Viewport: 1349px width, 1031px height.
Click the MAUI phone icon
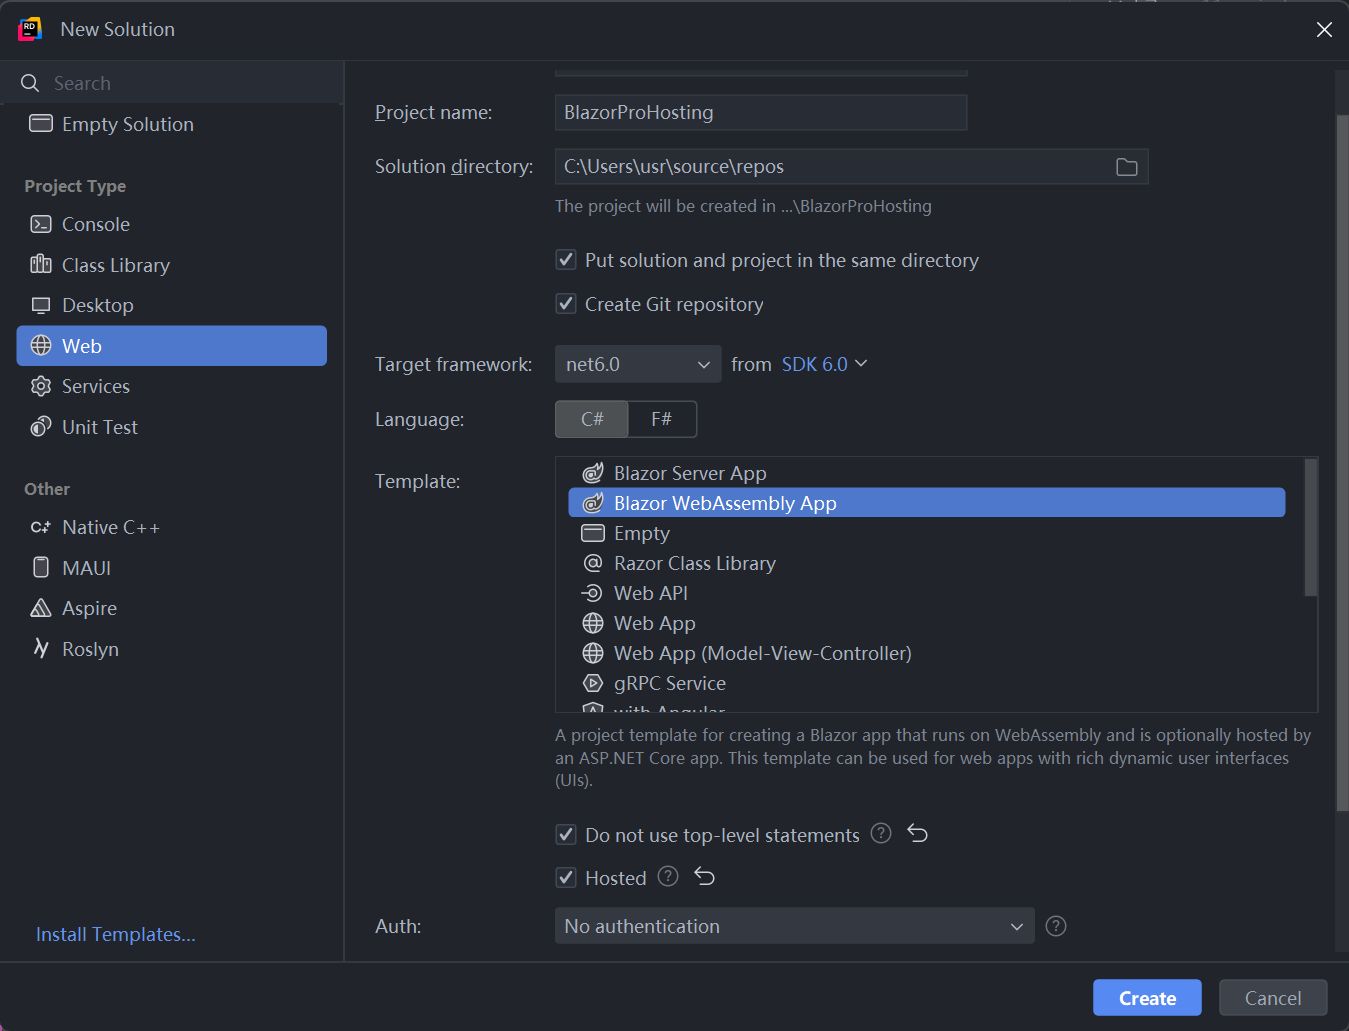pos(41,568)
